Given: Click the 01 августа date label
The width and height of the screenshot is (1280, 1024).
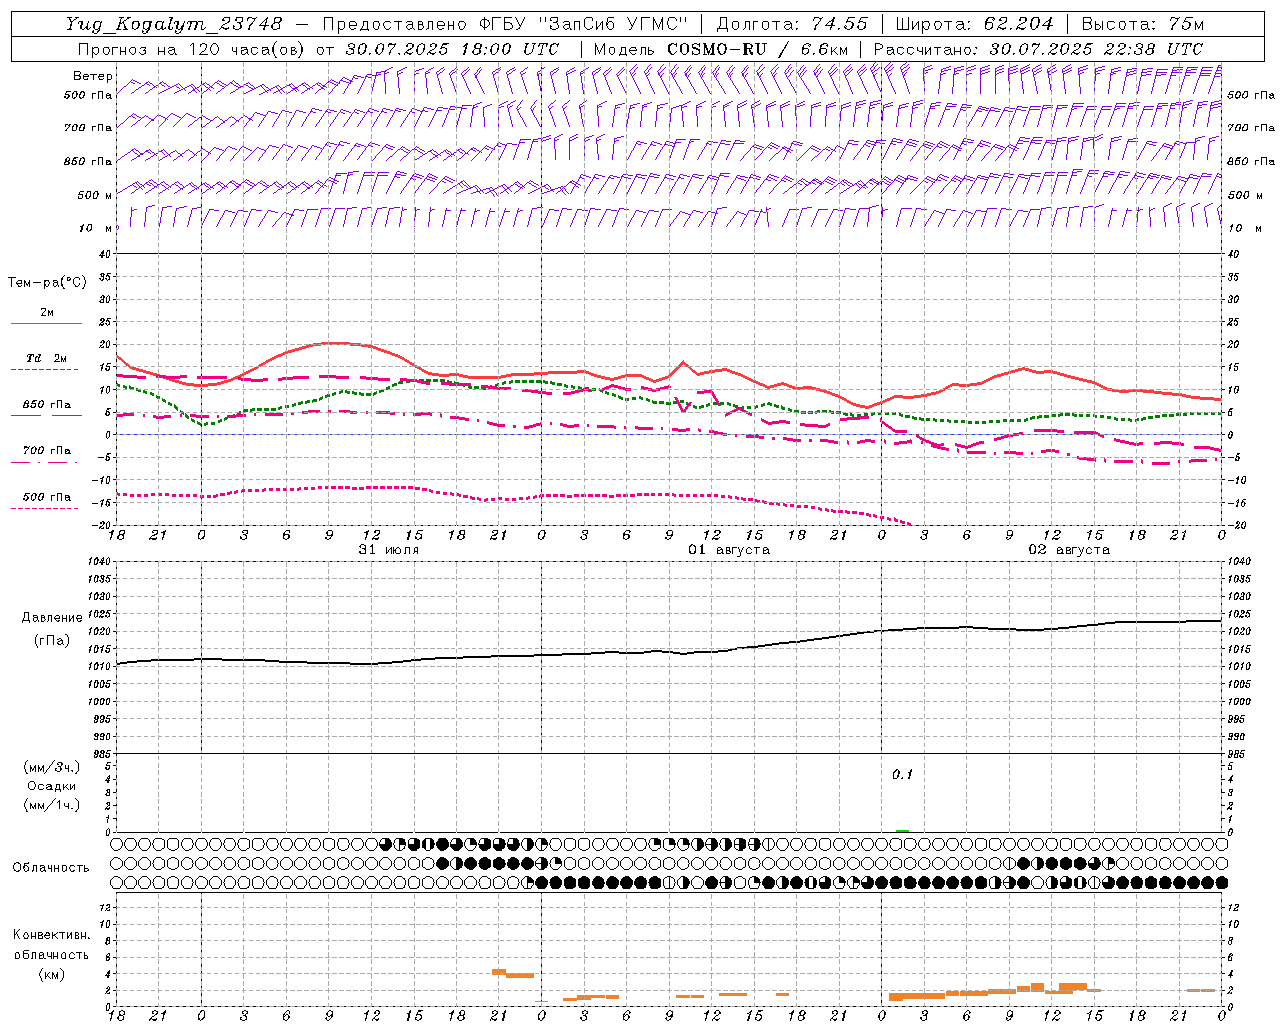Looking at the screenshot, I should pyautogui.click(x=729, y=550).
